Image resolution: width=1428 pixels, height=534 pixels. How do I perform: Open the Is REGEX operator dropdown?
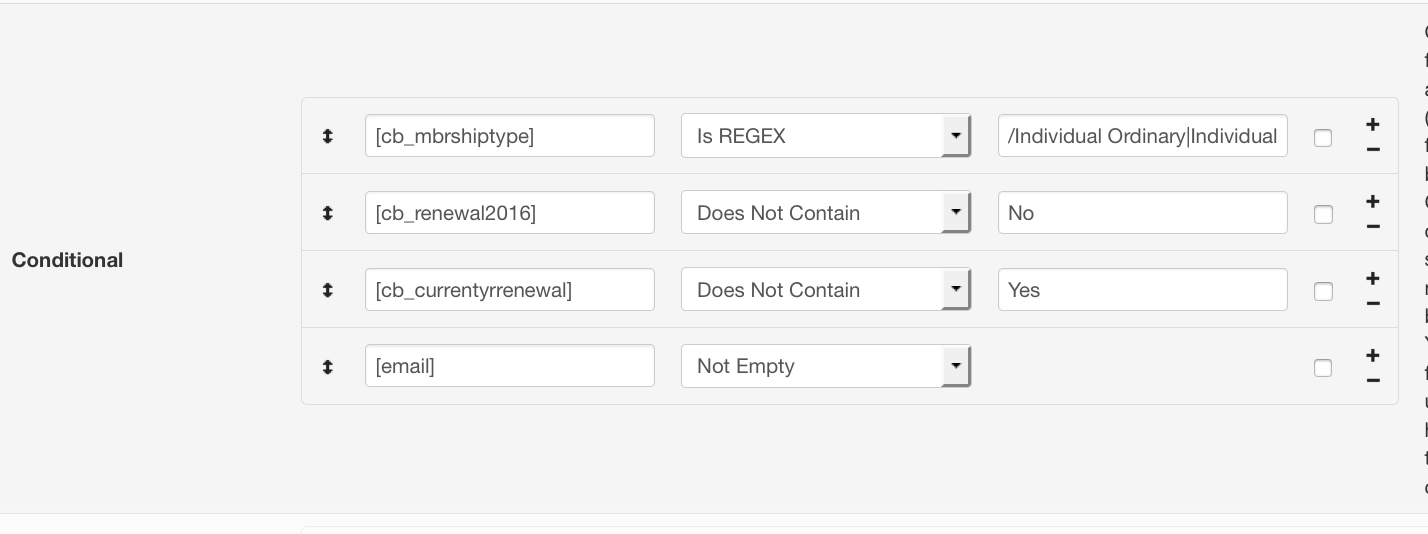[826, 136]
